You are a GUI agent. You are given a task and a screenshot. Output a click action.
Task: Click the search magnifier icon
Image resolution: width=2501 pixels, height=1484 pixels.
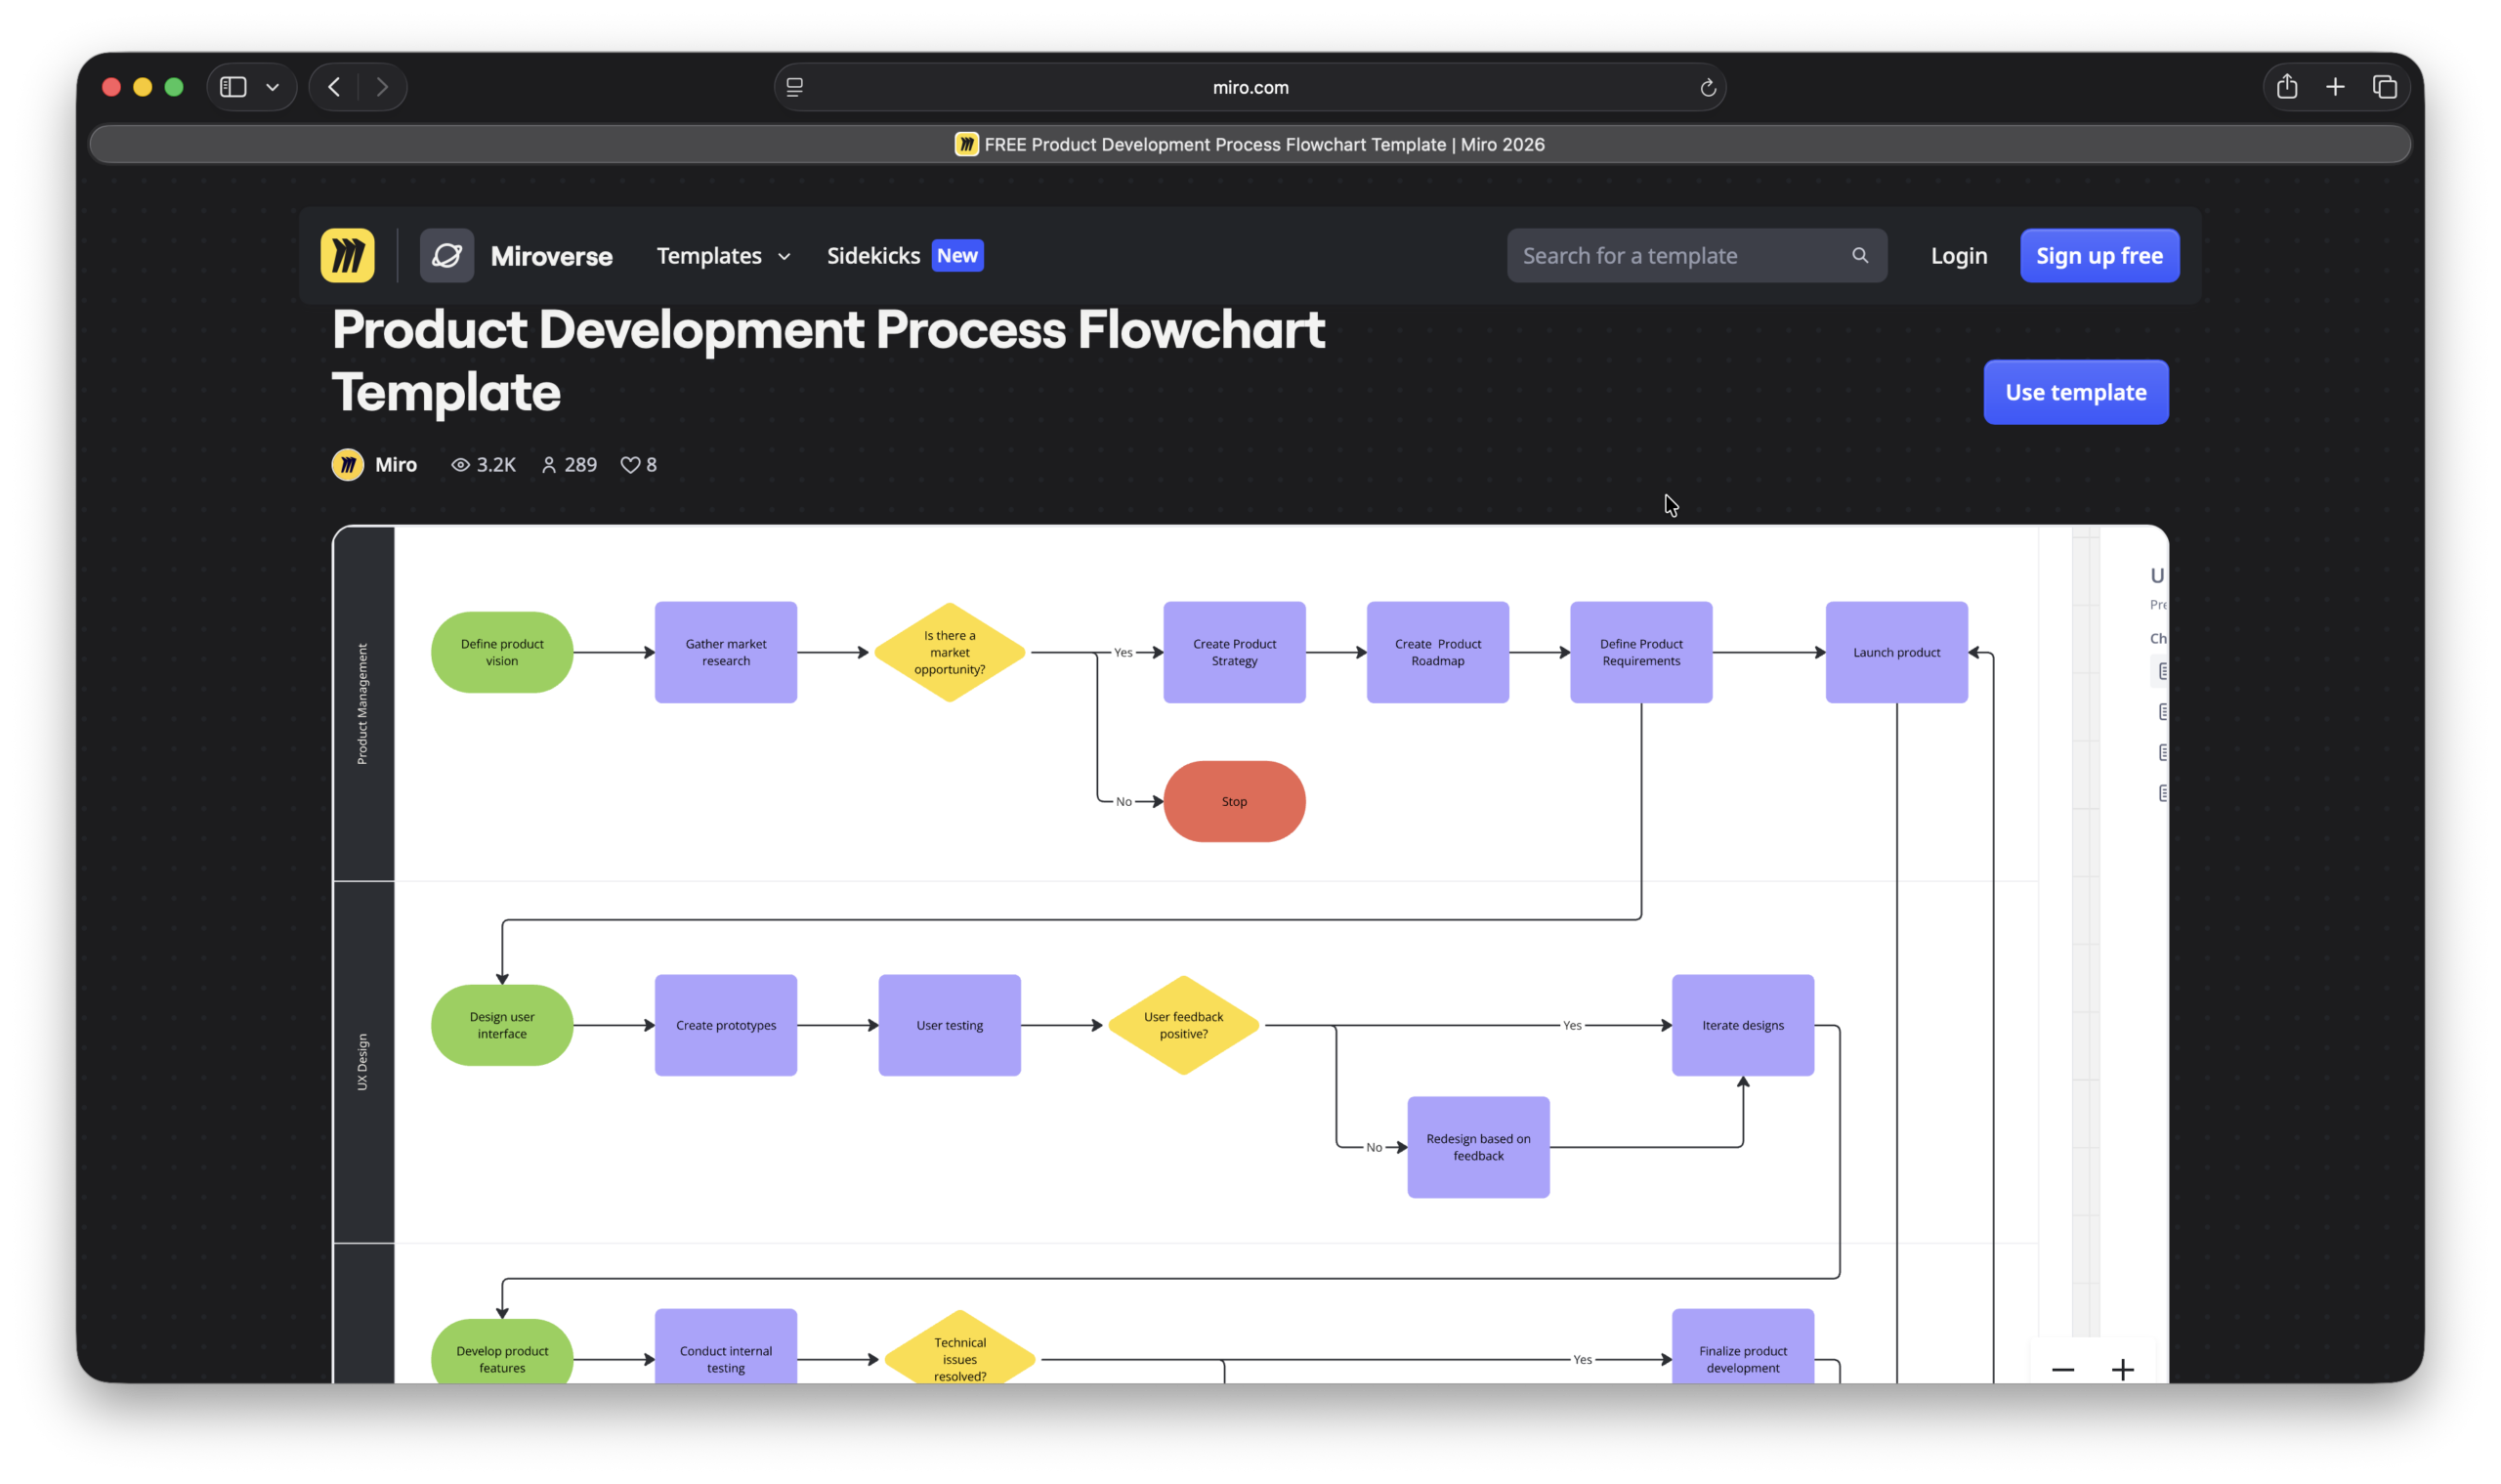pyautogui.click(x=1859, y=256)
